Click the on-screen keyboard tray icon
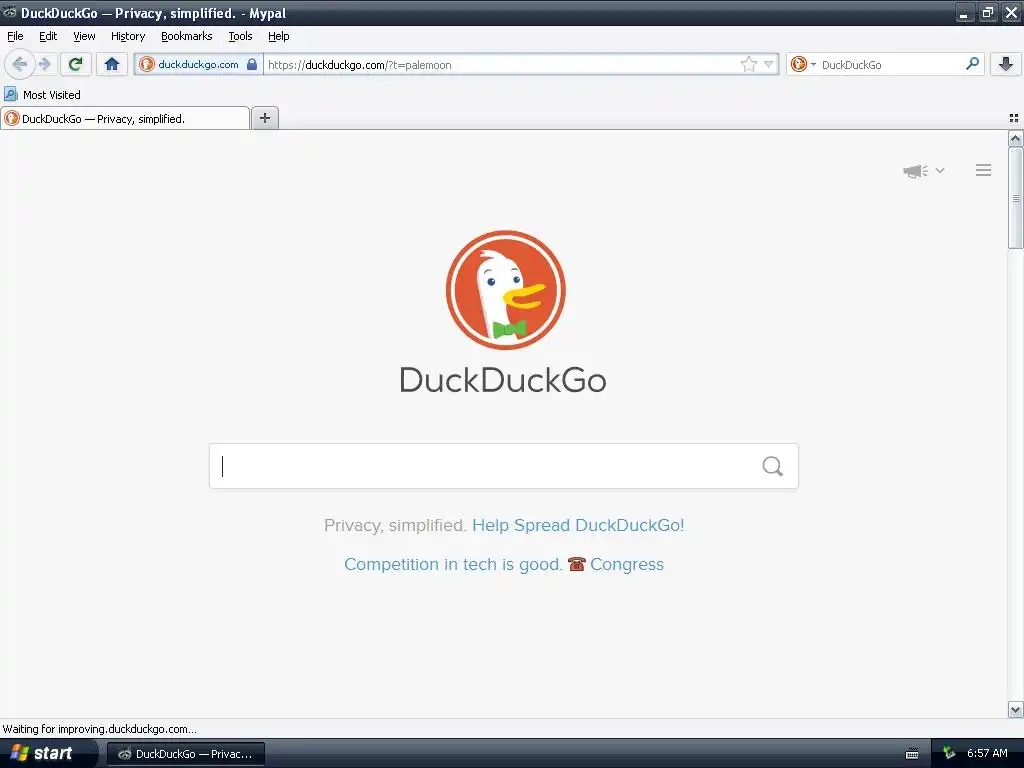 click(912, 754)
